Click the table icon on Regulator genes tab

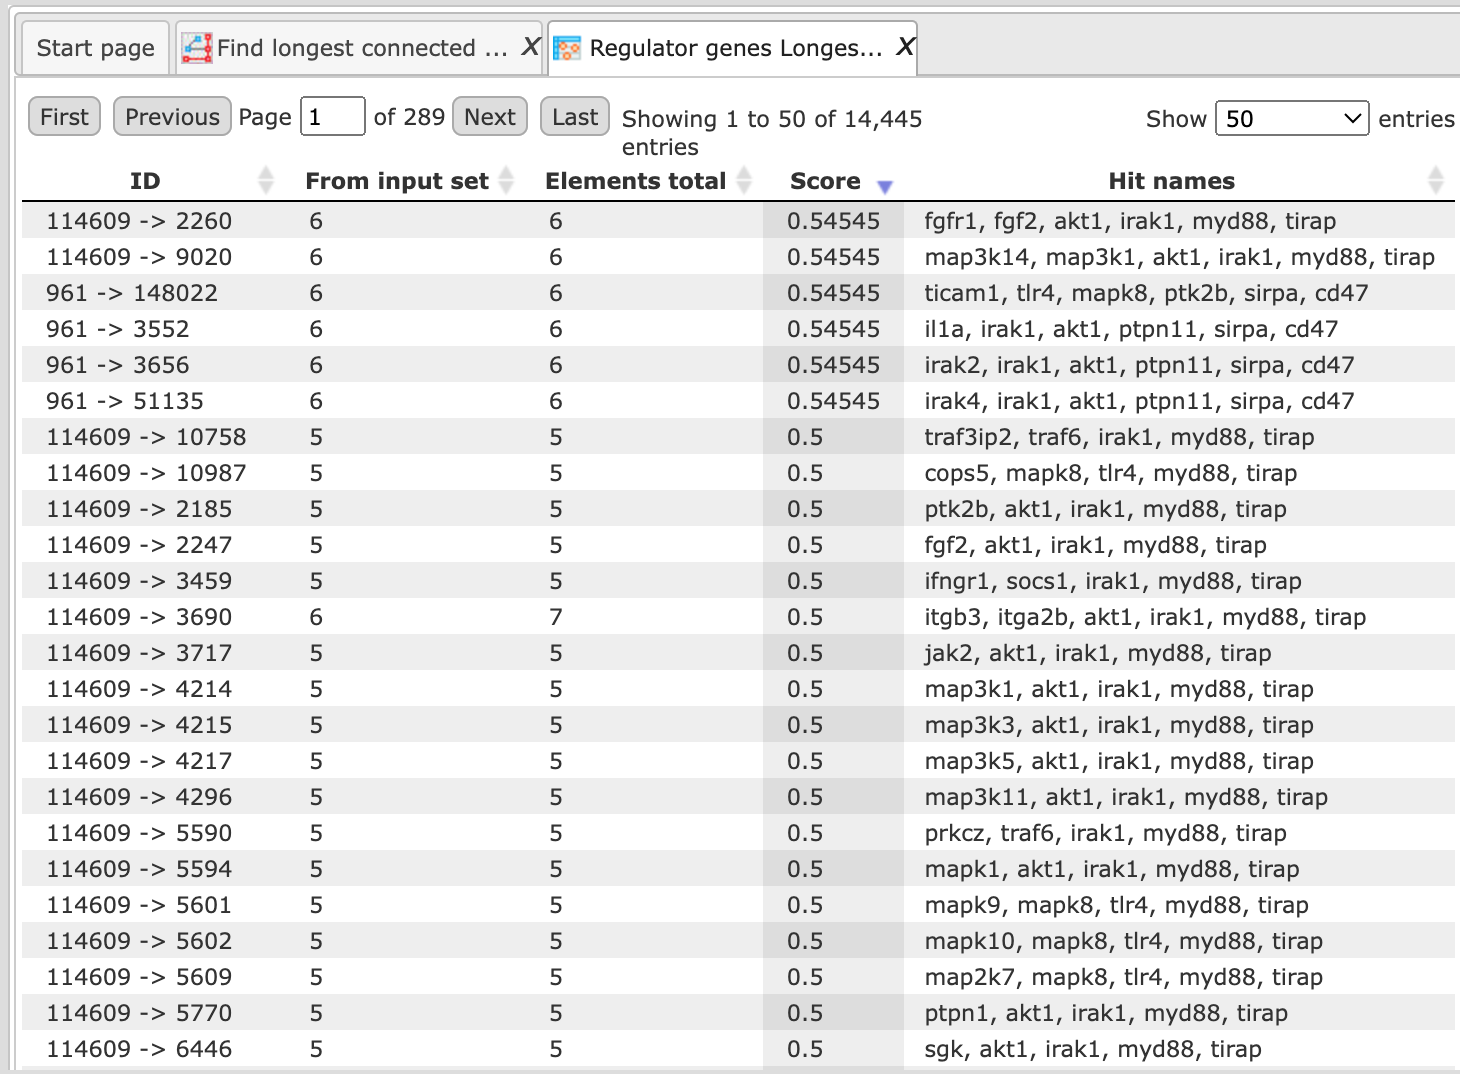pos(567,48)
